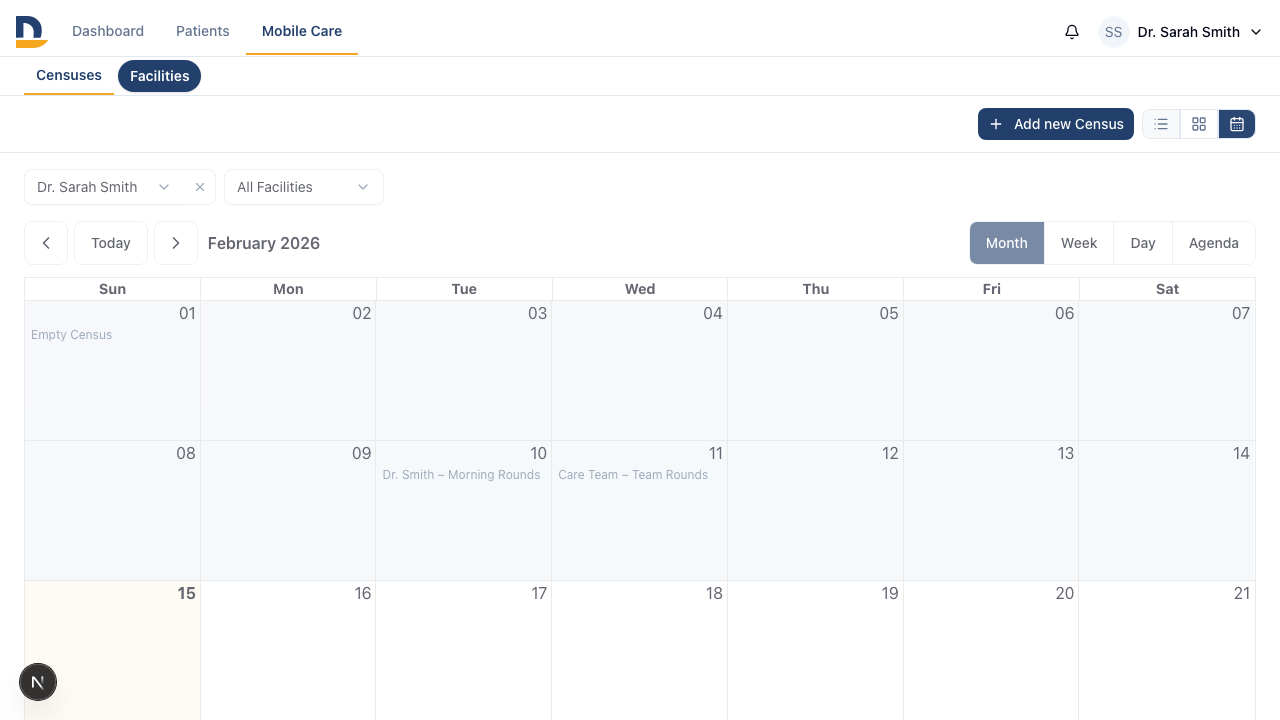
Task: Switch calendar to Month view
Action: [x=1007, y=243]
